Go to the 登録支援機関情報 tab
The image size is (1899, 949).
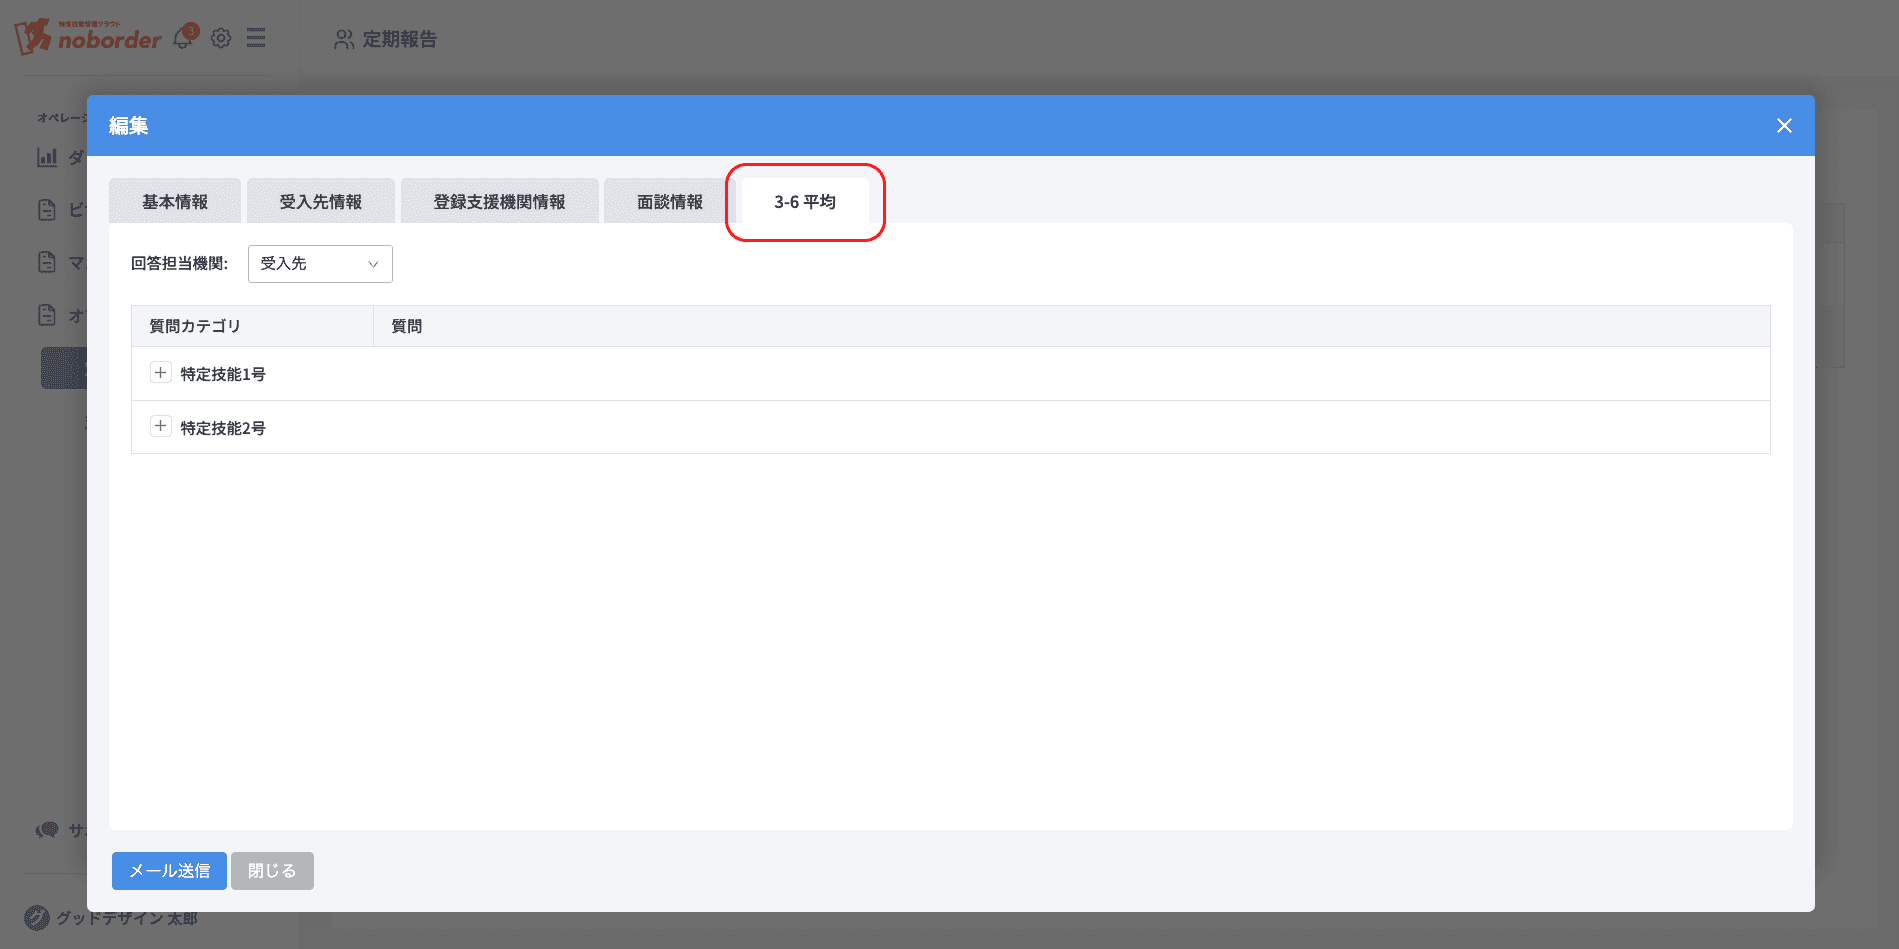coord(499,202)
